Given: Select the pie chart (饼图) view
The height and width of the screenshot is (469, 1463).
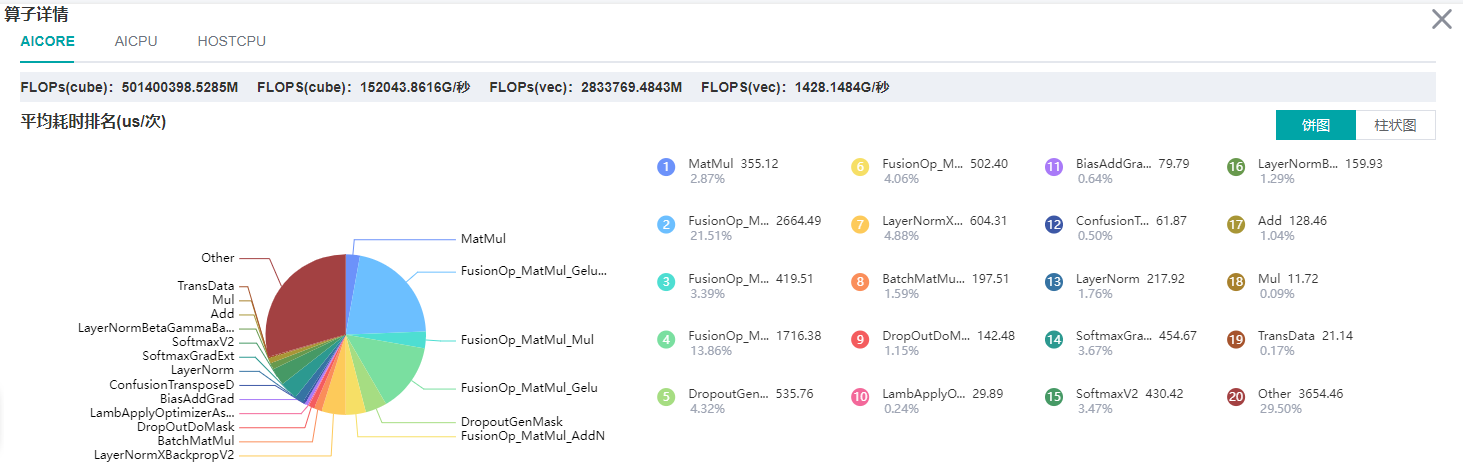Looking at the screenshot, I should click(1315, 125).
